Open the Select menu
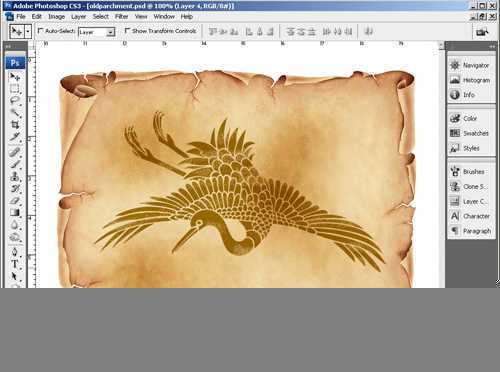 [x=100, y=16]
